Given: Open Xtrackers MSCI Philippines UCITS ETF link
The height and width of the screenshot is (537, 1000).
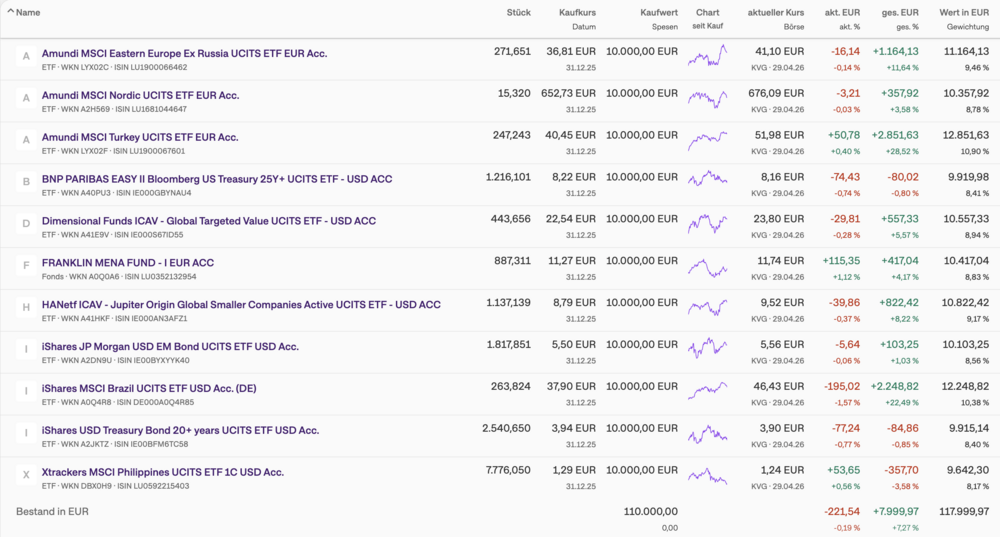Looking at the screenshot, I should pos(163,473).
